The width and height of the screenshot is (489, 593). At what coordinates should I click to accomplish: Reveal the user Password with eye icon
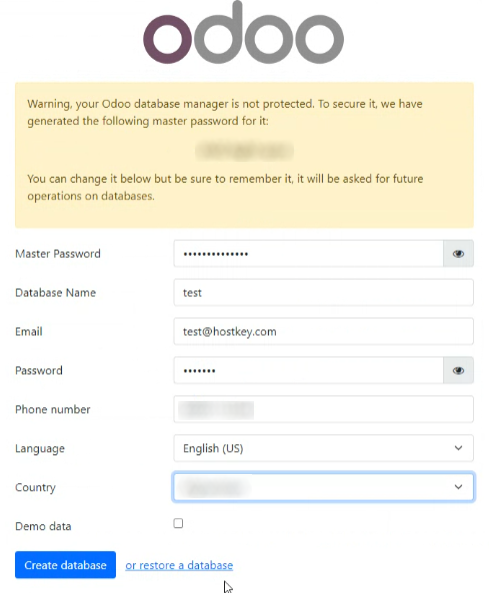coord(458,370)
